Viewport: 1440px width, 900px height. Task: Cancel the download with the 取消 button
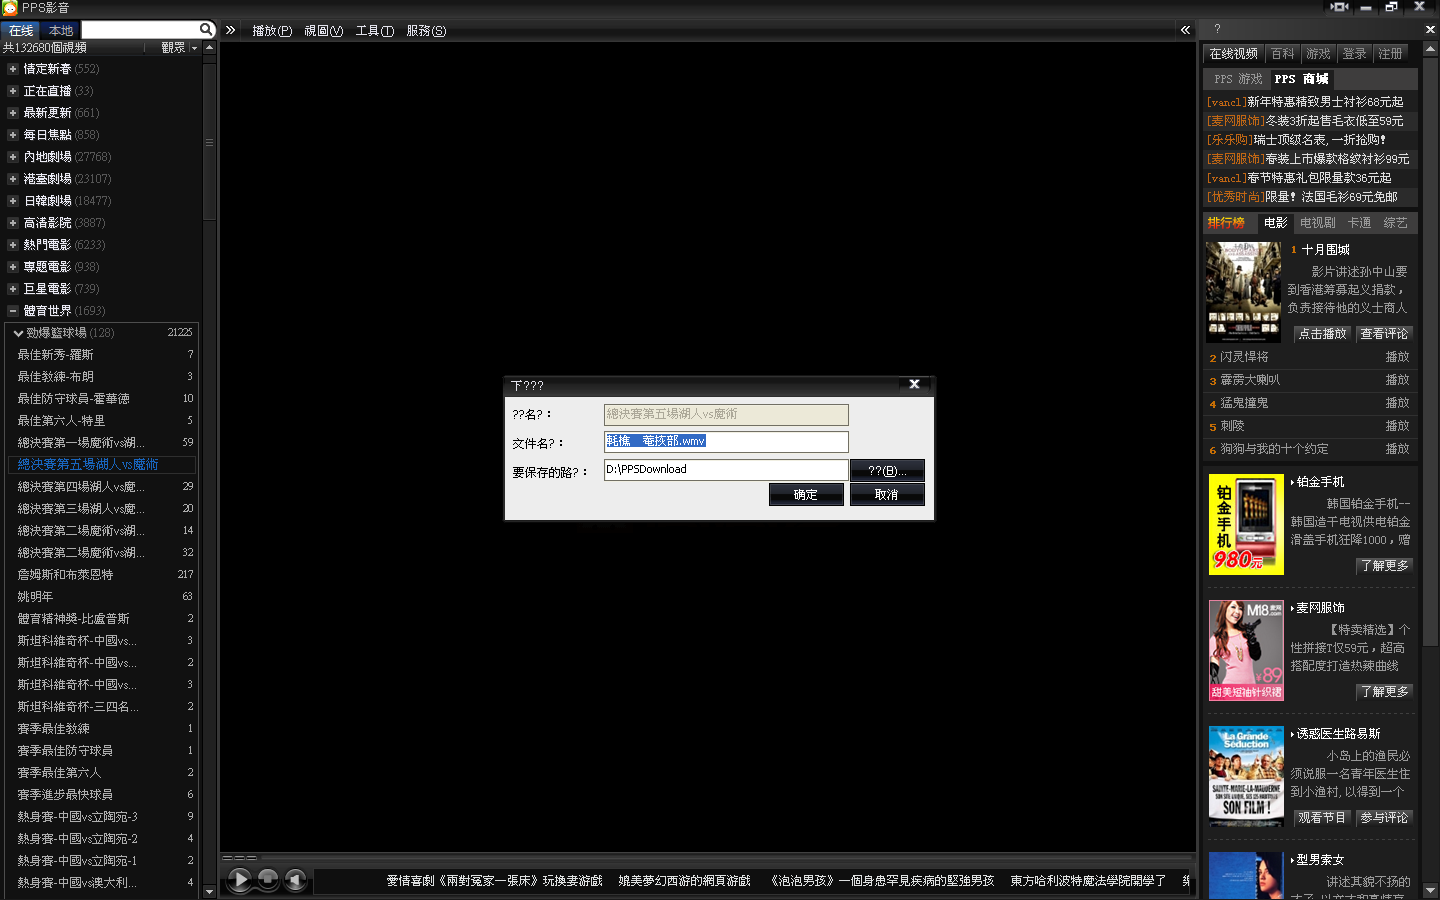(x=887, y=495)
